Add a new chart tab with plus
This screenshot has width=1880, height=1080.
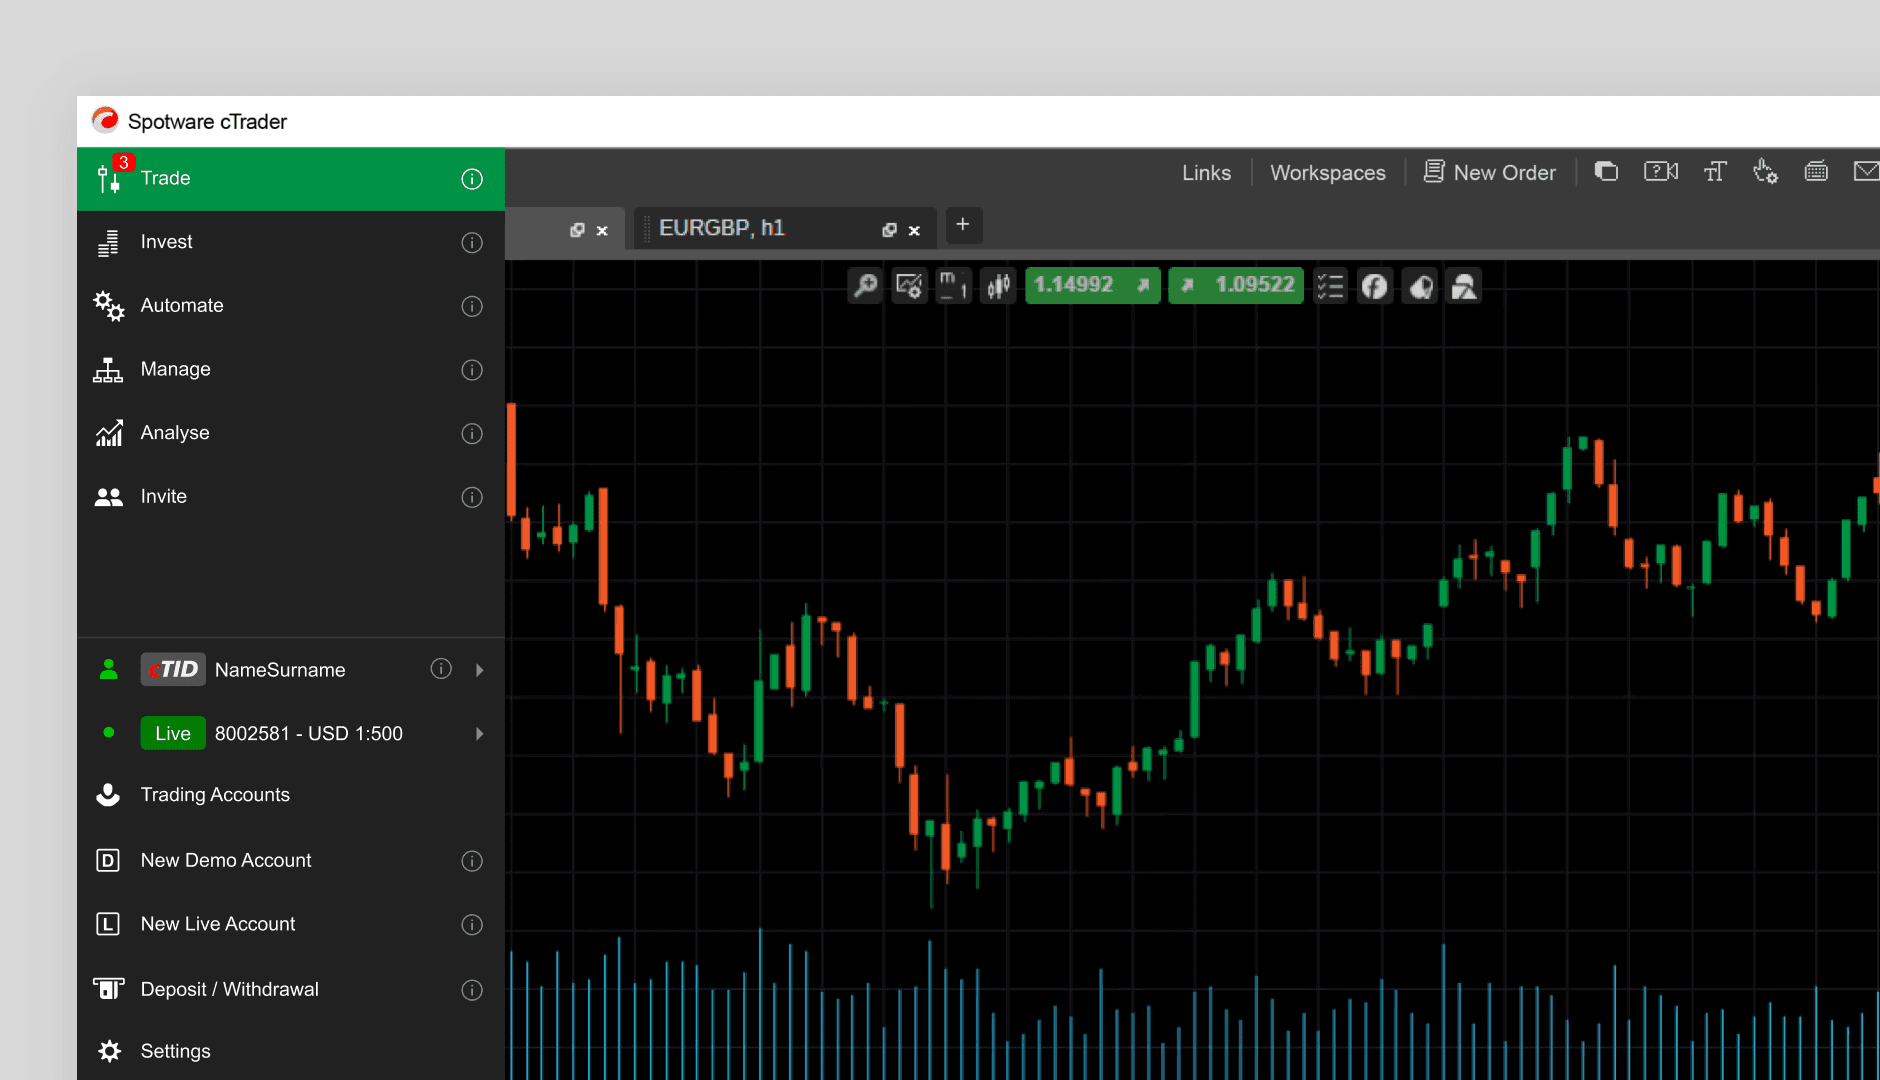point(963,225)
